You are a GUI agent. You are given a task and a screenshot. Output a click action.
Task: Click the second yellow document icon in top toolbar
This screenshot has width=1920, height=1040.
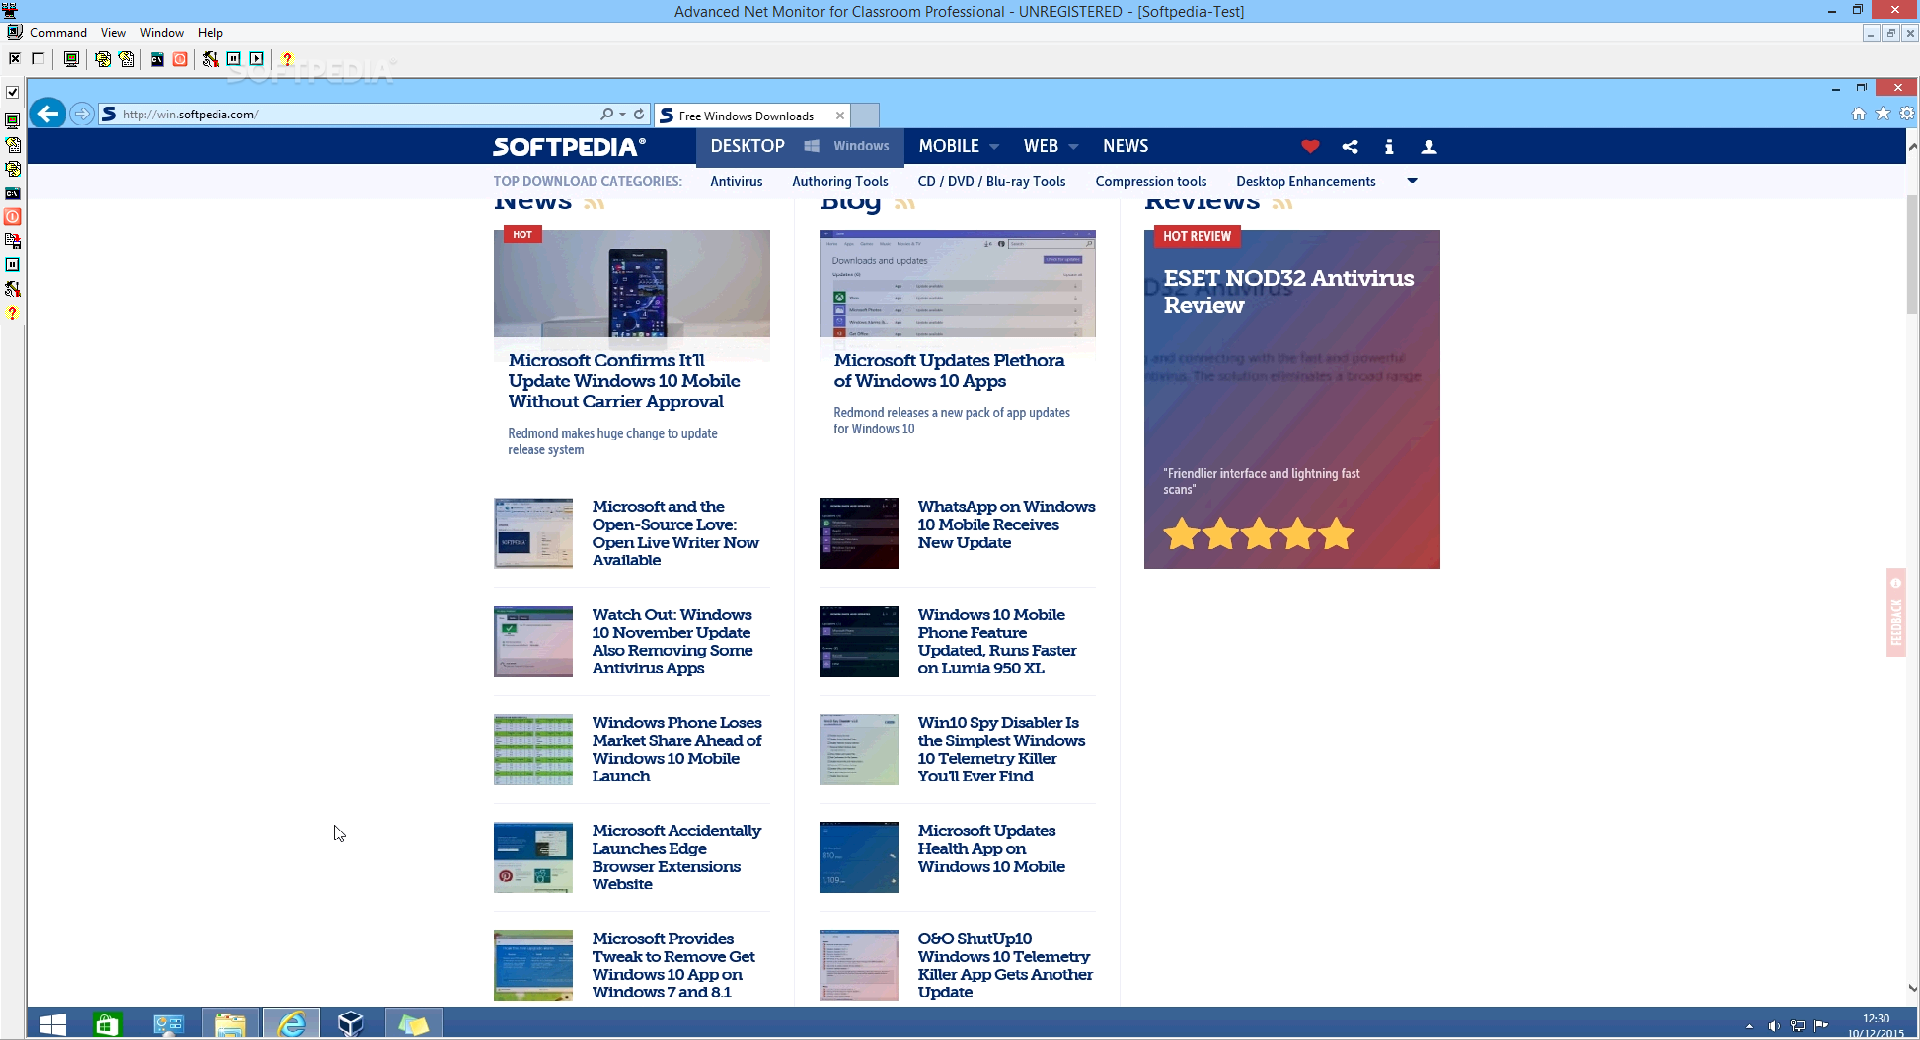[127, 59]
